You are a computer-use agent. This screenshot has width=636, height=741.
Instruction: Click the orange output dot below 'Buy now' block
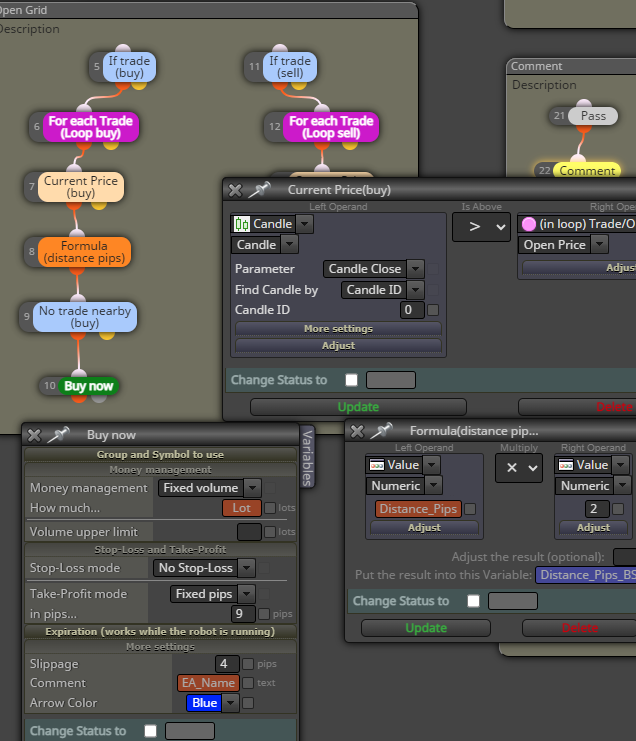pos(79,398)
